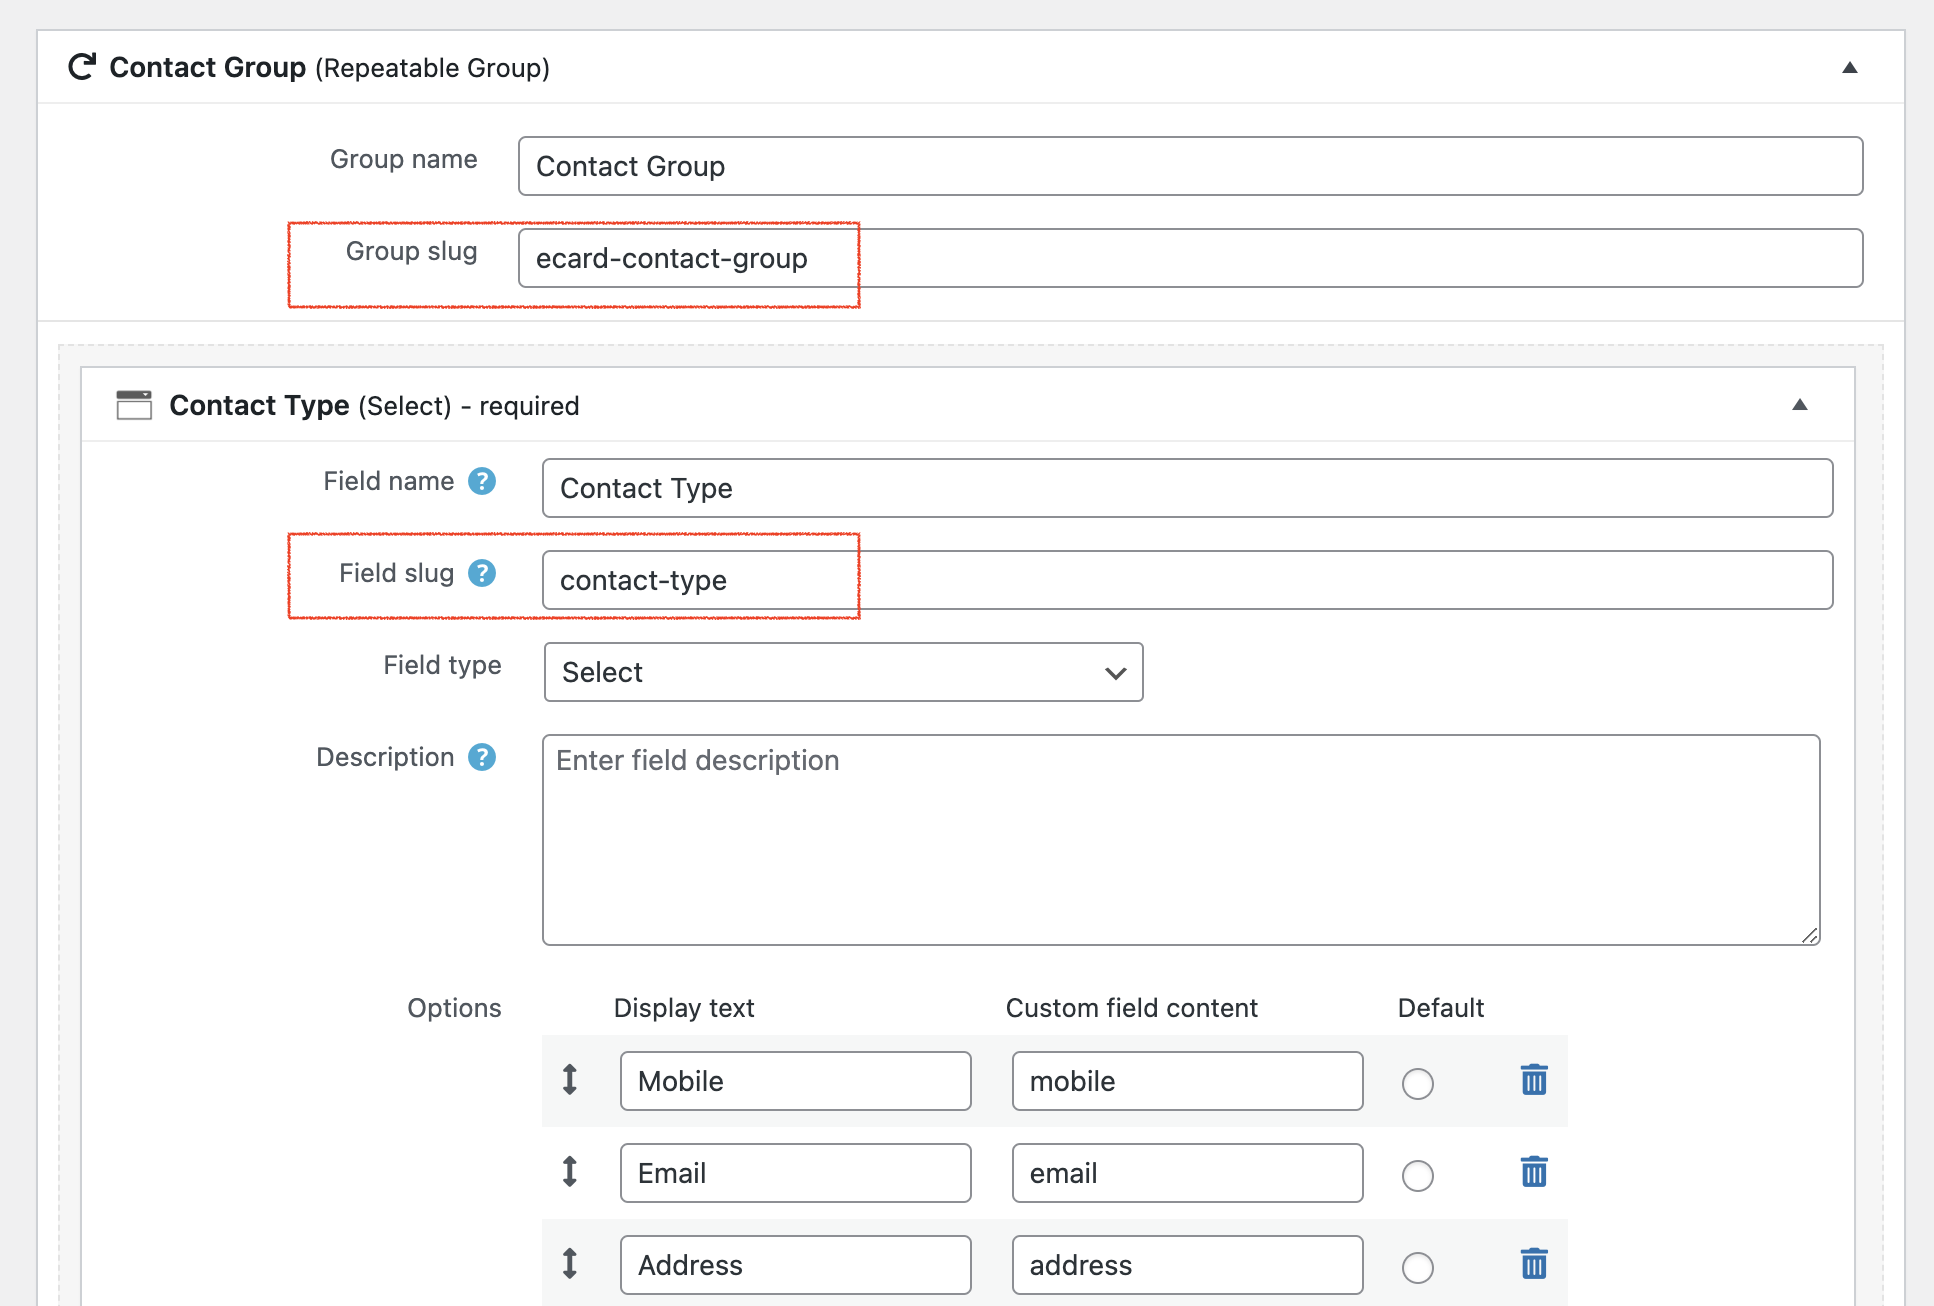Open the Field name help icon
The height and width of the screenshot is (1306, 1934).
pos(482,481)
